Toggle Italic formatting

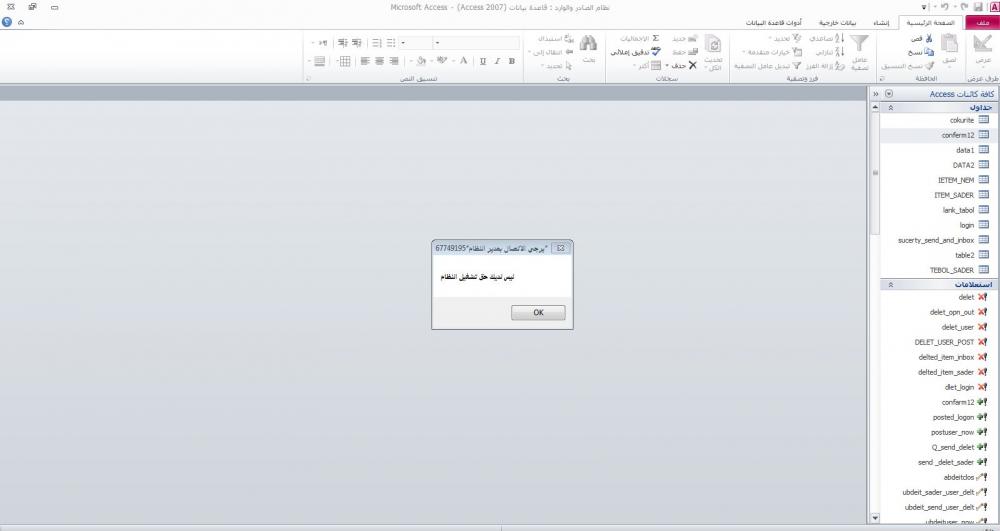(497, 61)
